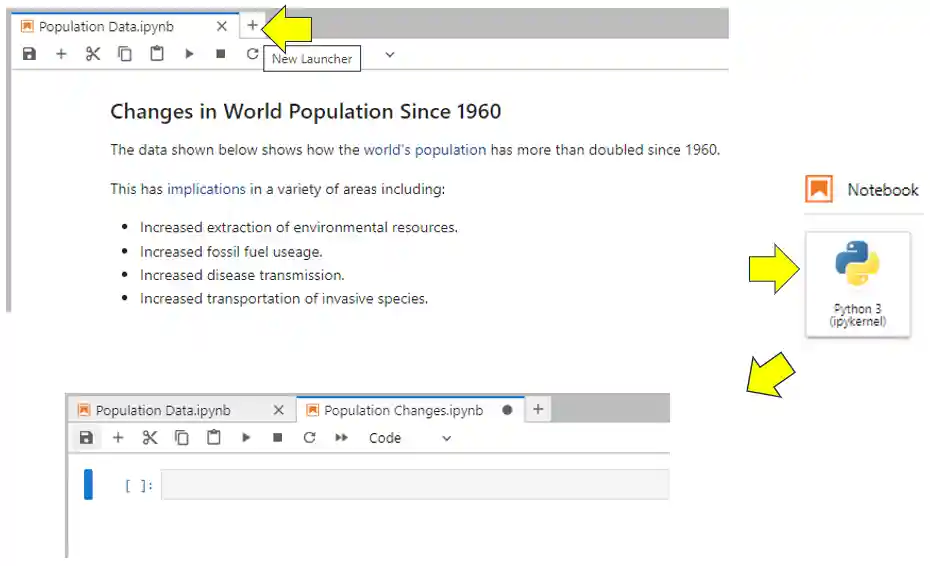
Task: Click the orange Notebook section icon
Action: click(x=819, y=189)
